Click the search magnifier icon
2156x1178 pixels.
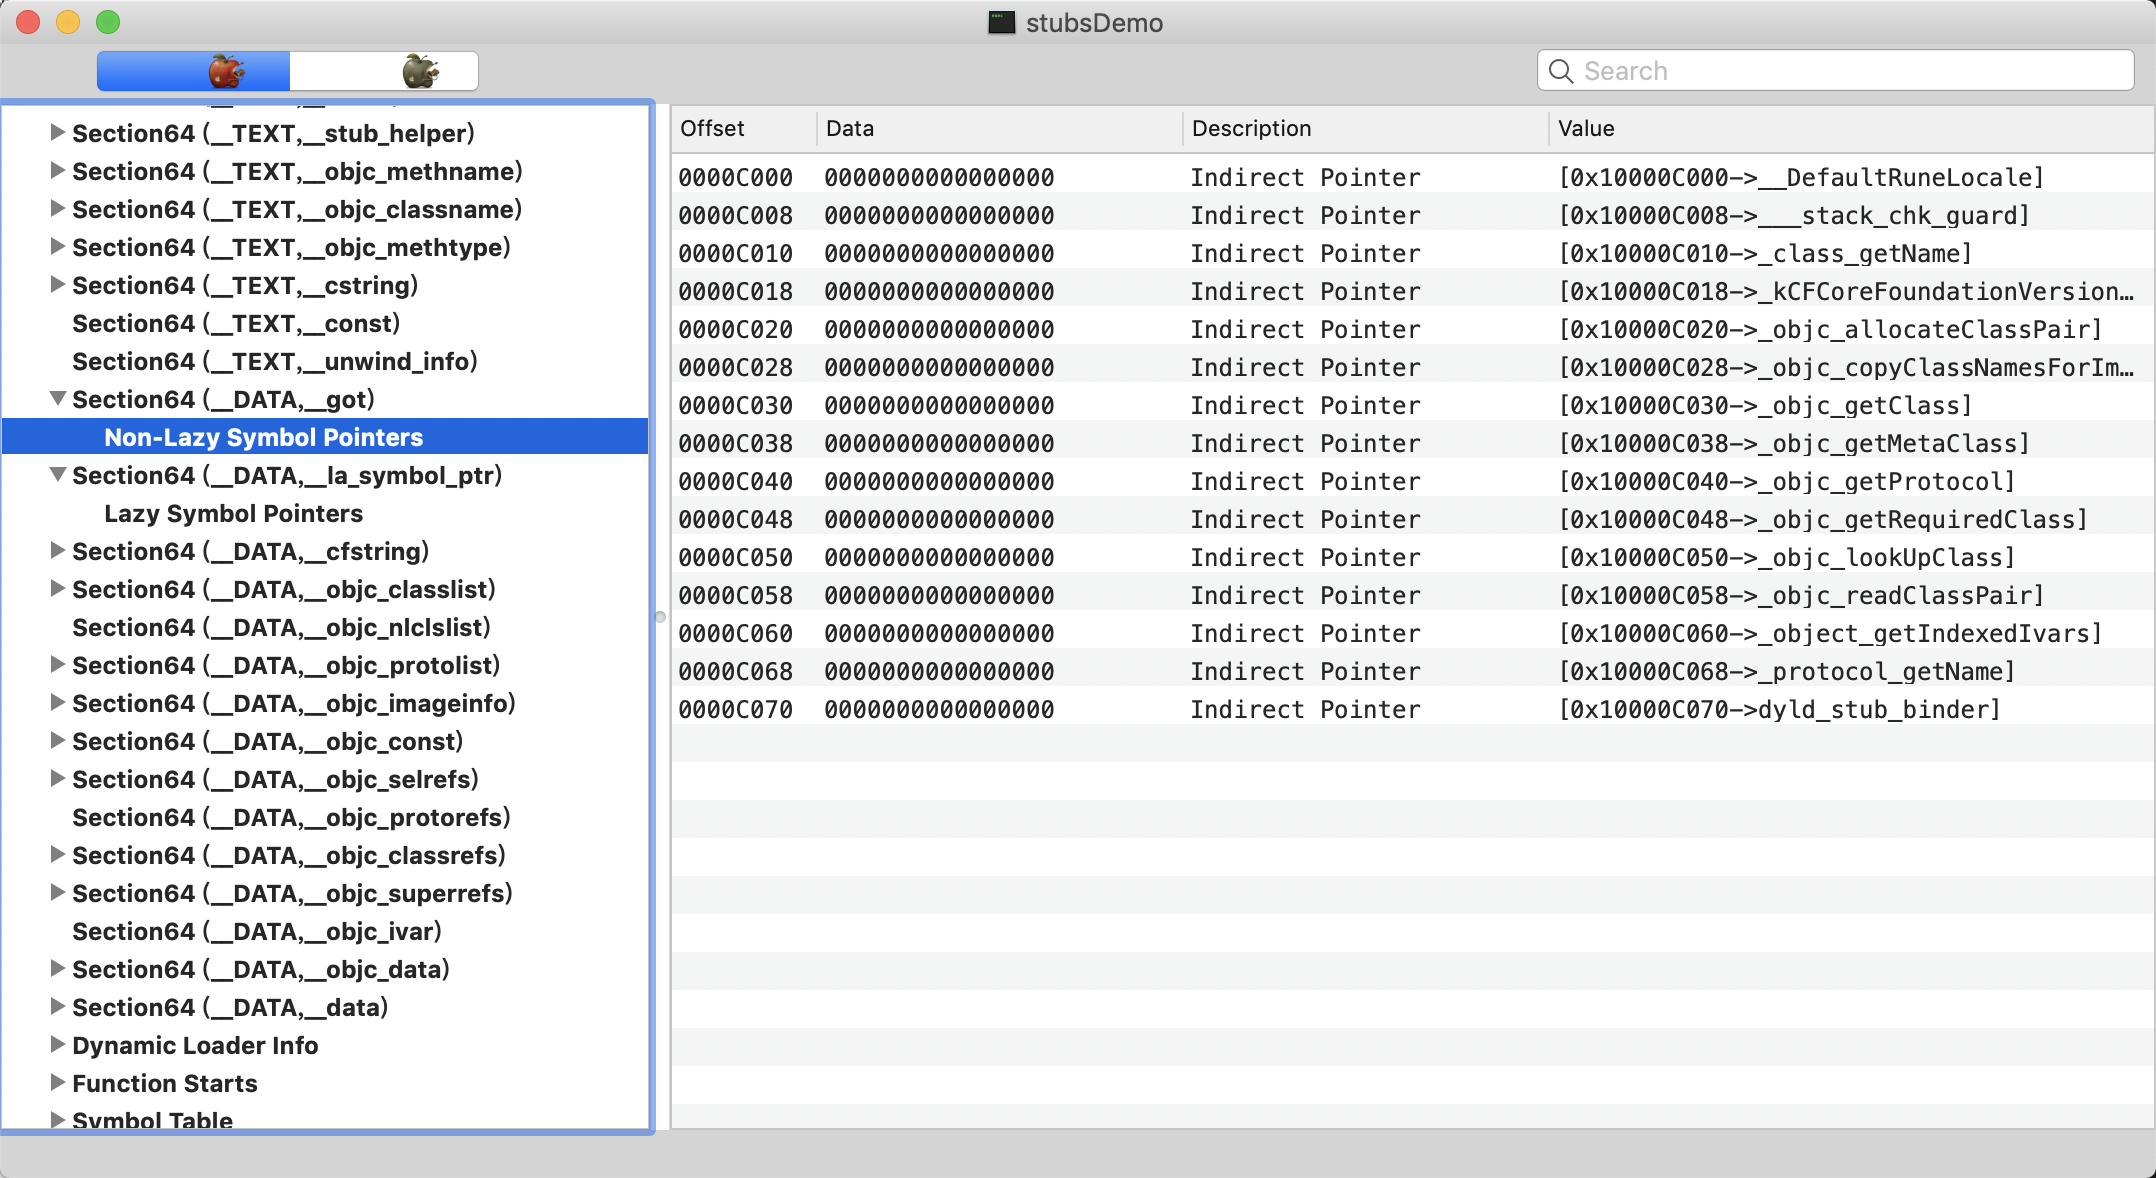pyautogui.click(x=1560, y=71)
